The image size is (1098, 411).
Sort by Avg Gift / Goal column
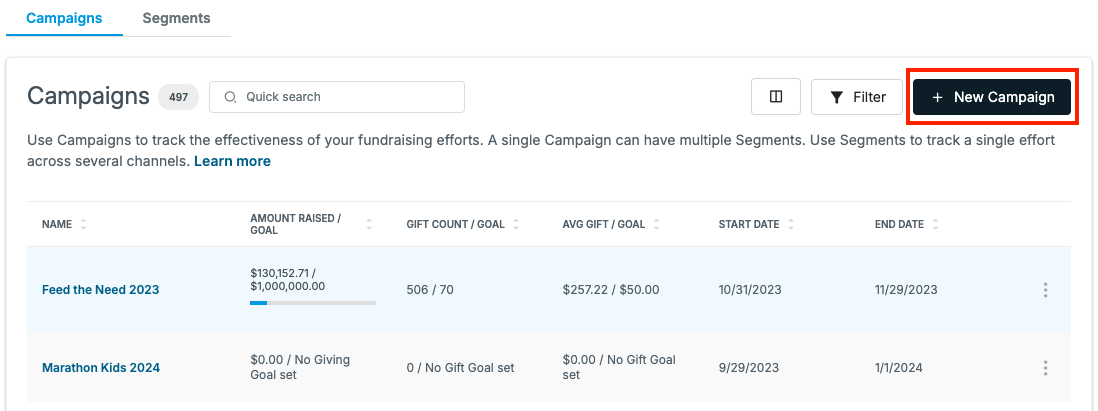click(657, 224)
